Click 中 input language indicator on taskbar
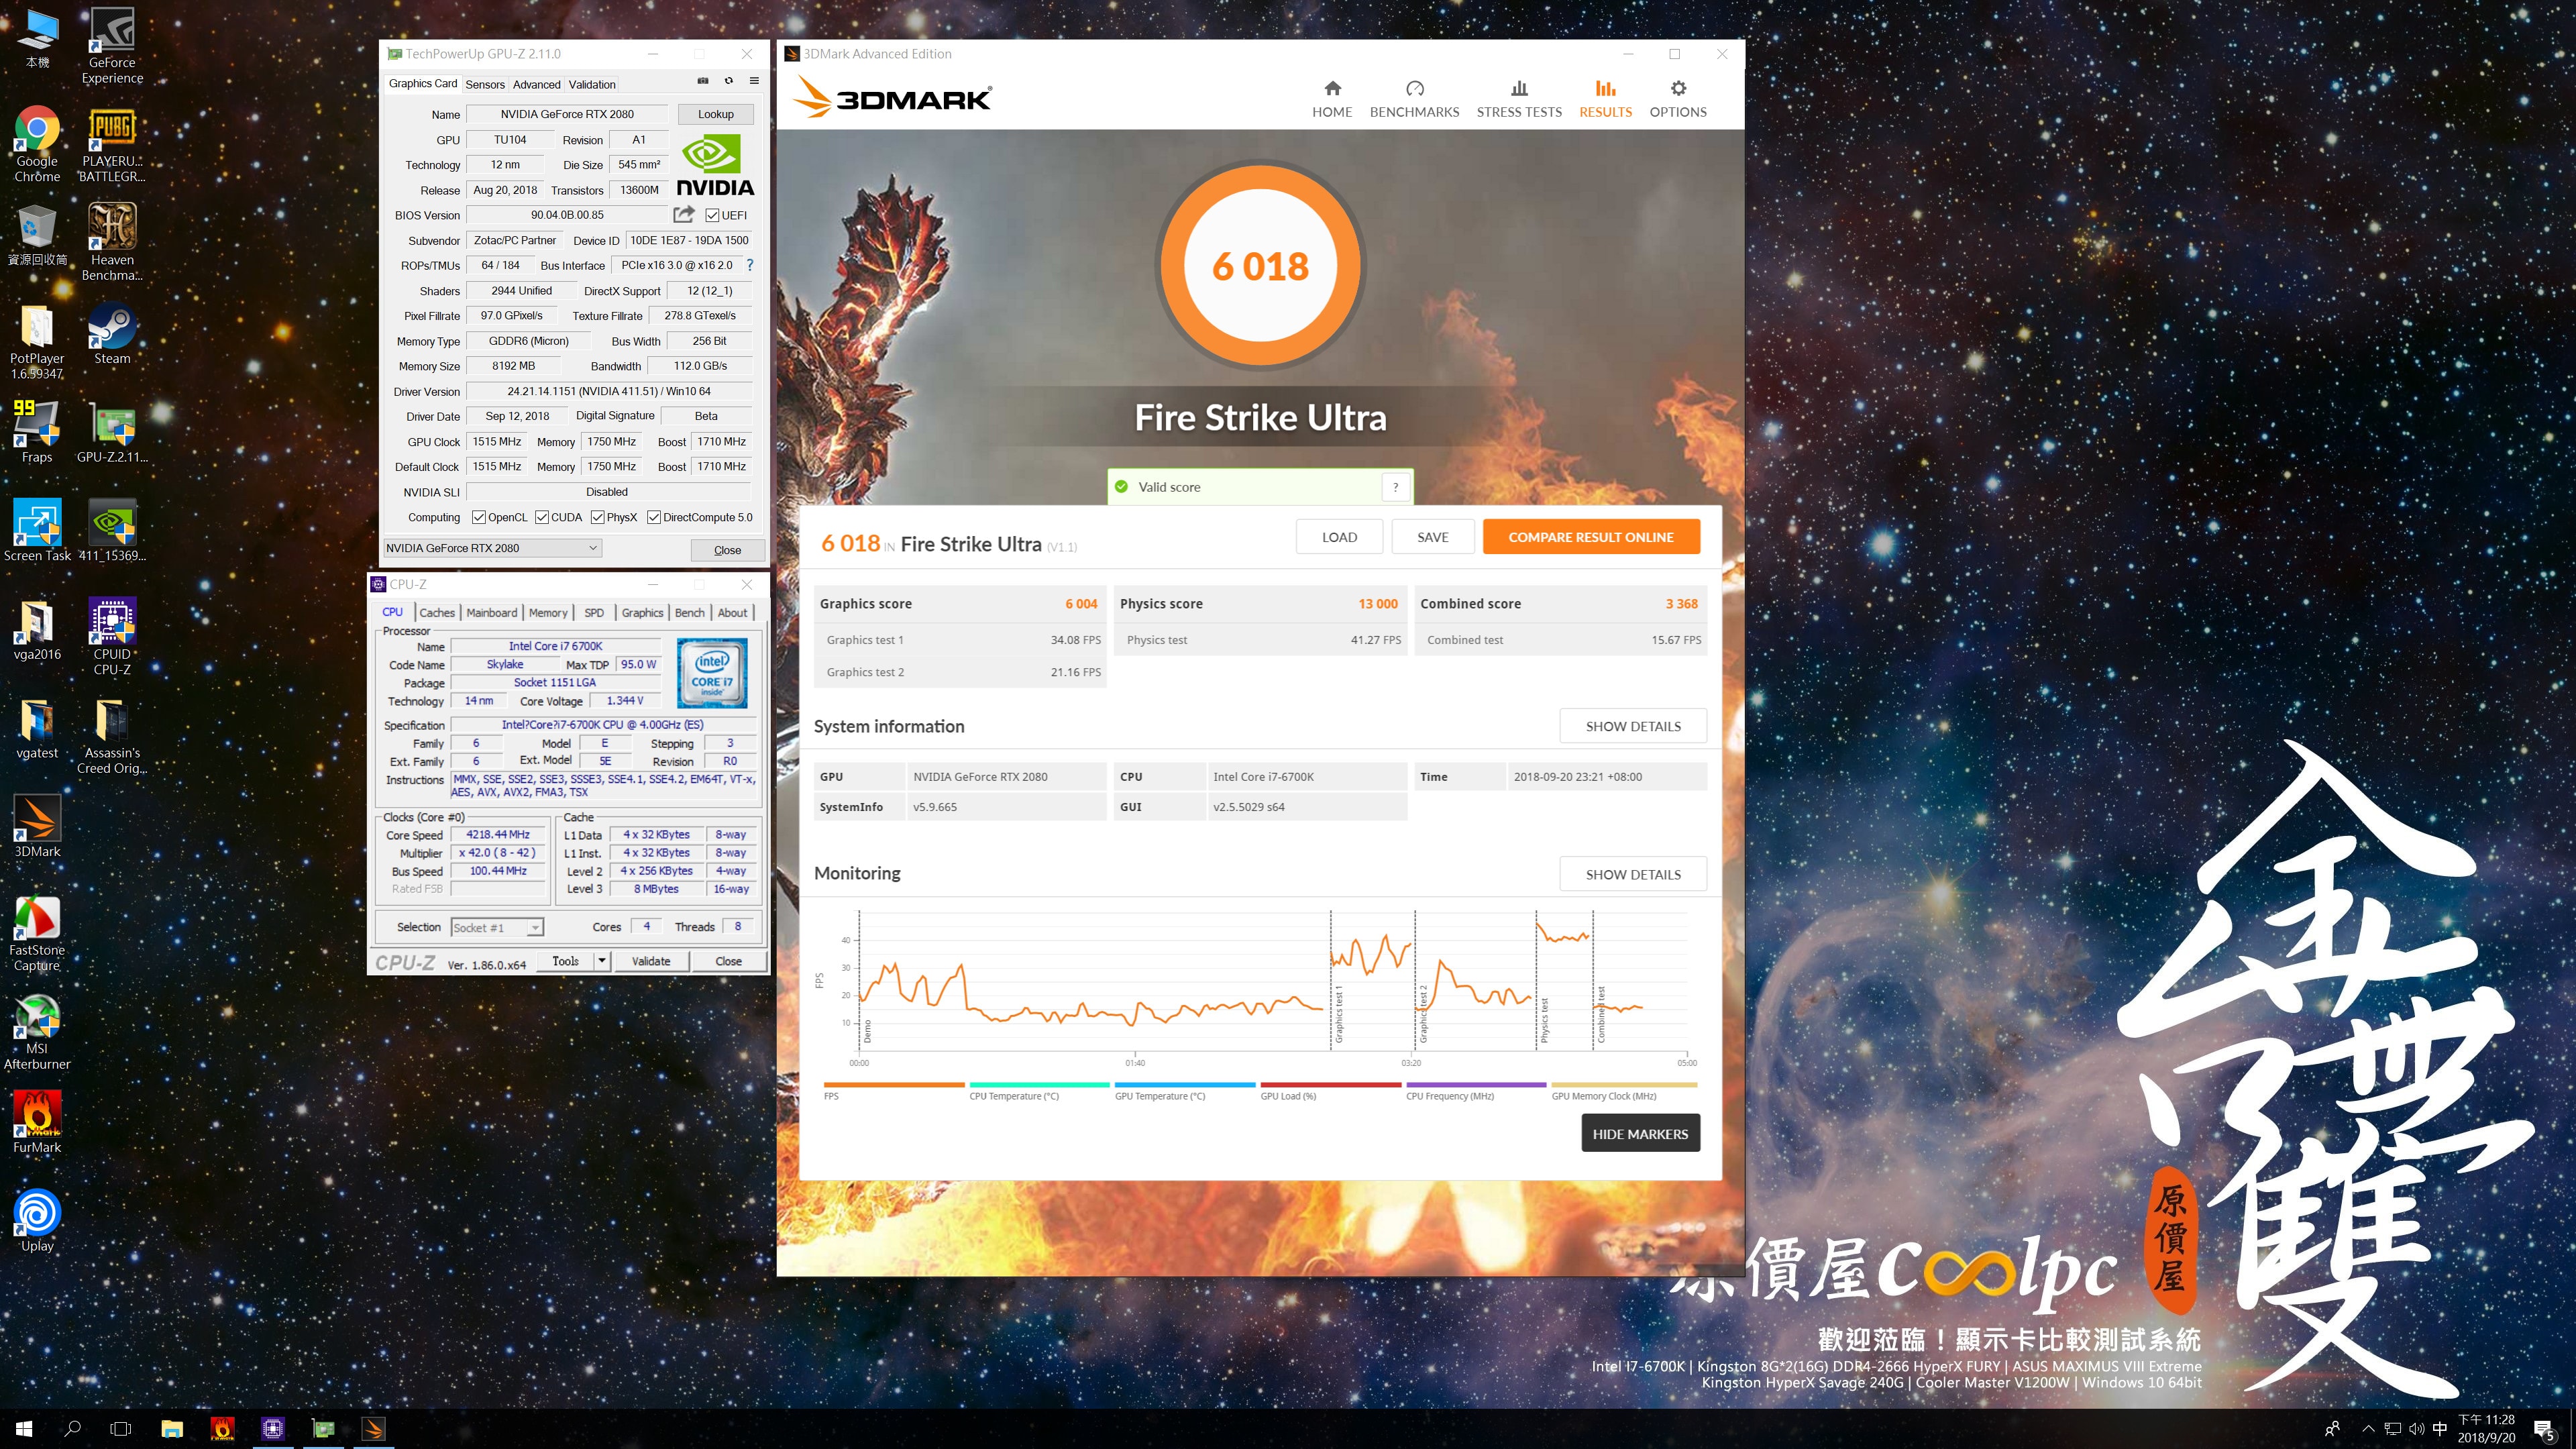The width and height of the screenshot is (2576, 1449). (2440, 1429)
